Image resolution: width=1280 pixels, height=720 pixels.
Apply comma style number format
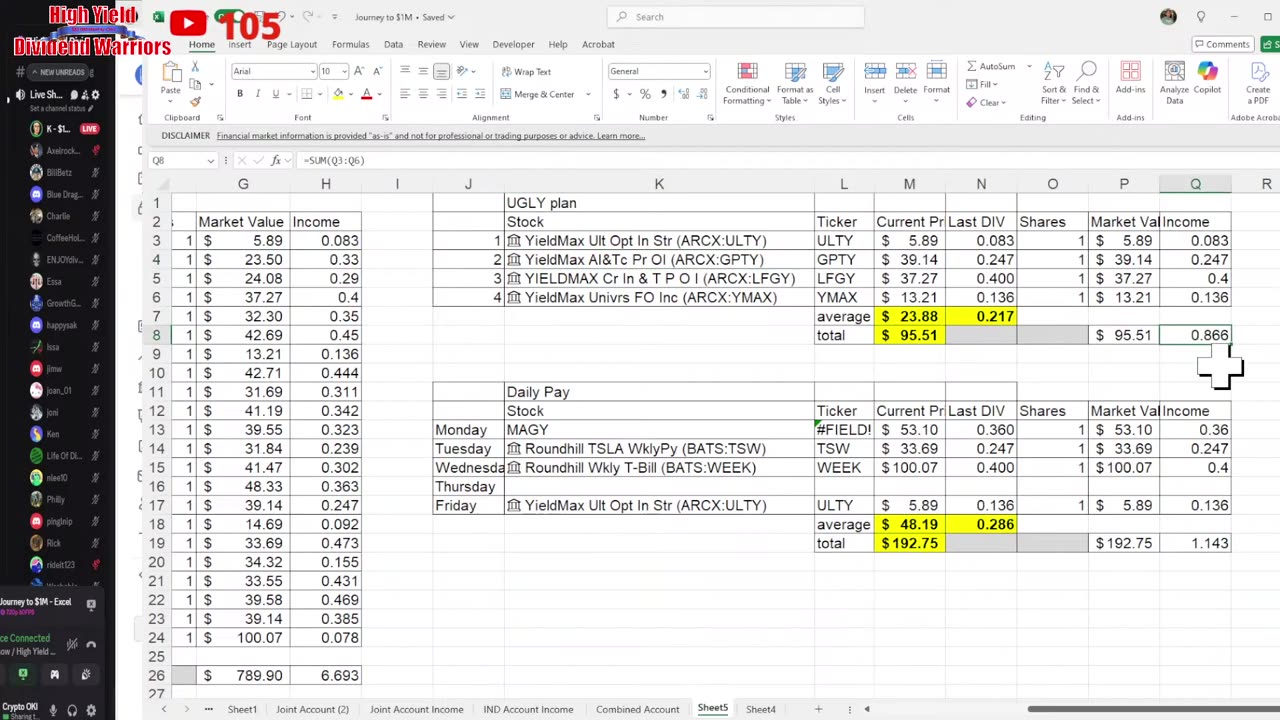[662, 94]
